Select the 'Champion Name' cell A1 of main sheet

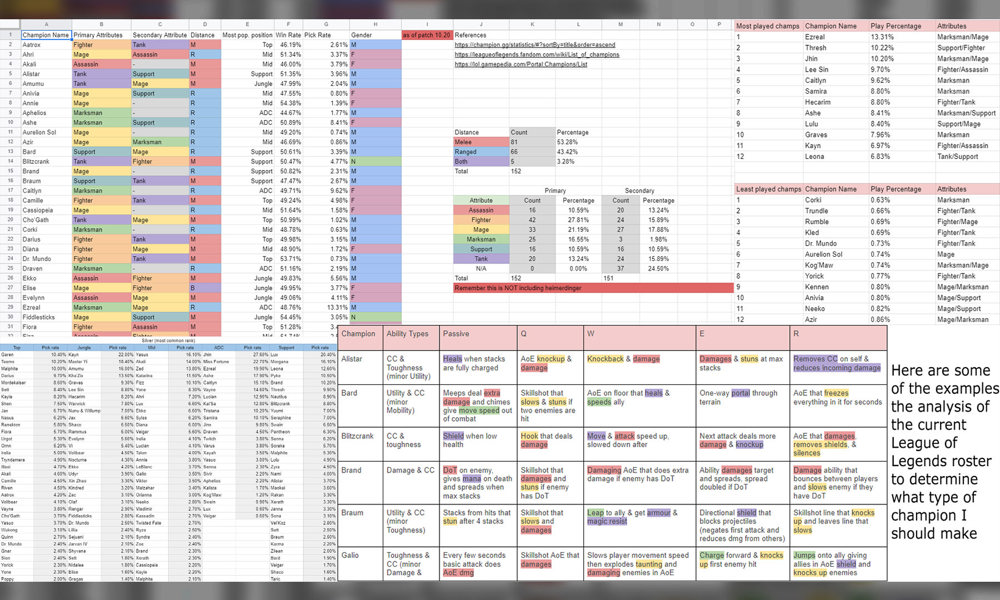(46, 35)
